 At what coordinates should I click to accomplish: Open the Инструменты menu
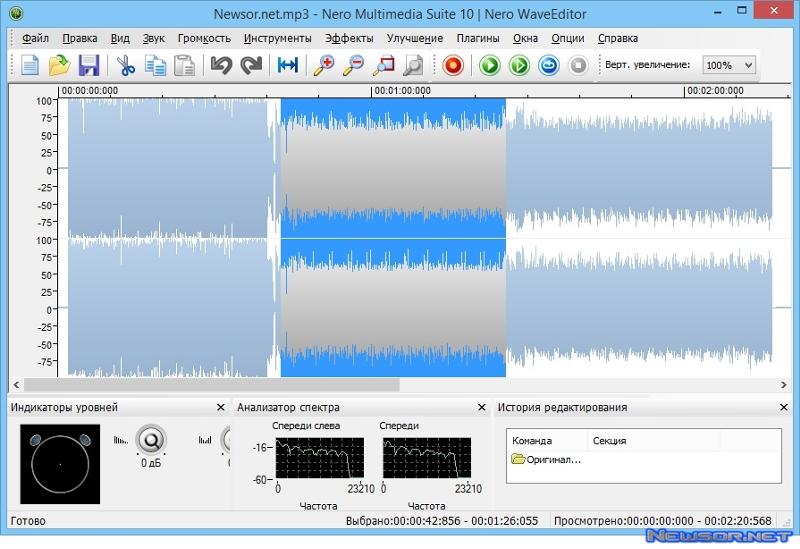[277, 38]
